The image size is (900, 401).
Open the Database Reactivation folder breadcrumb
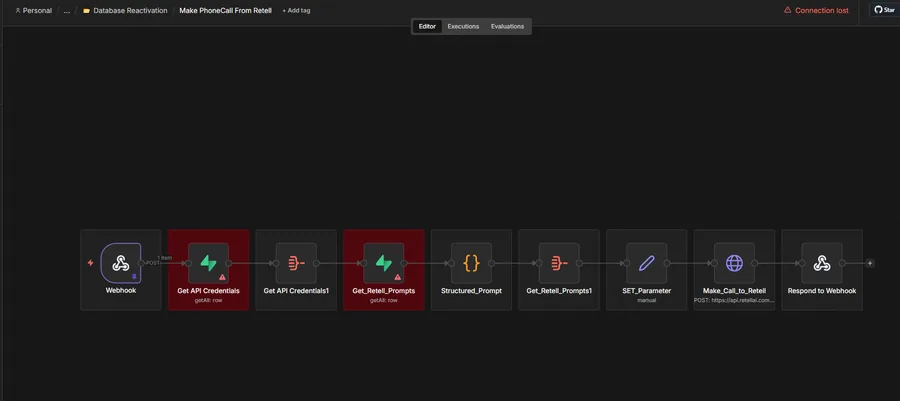[125, 10]
